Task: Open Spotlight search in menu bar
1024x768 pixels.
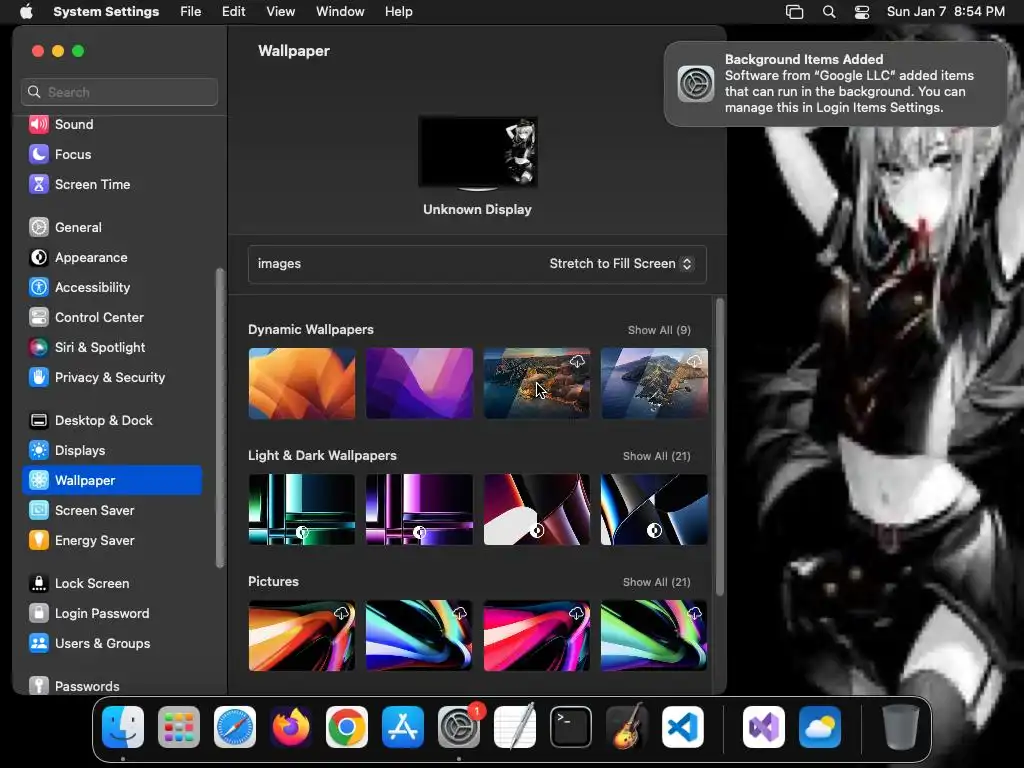Action: [x=829, y=12]
